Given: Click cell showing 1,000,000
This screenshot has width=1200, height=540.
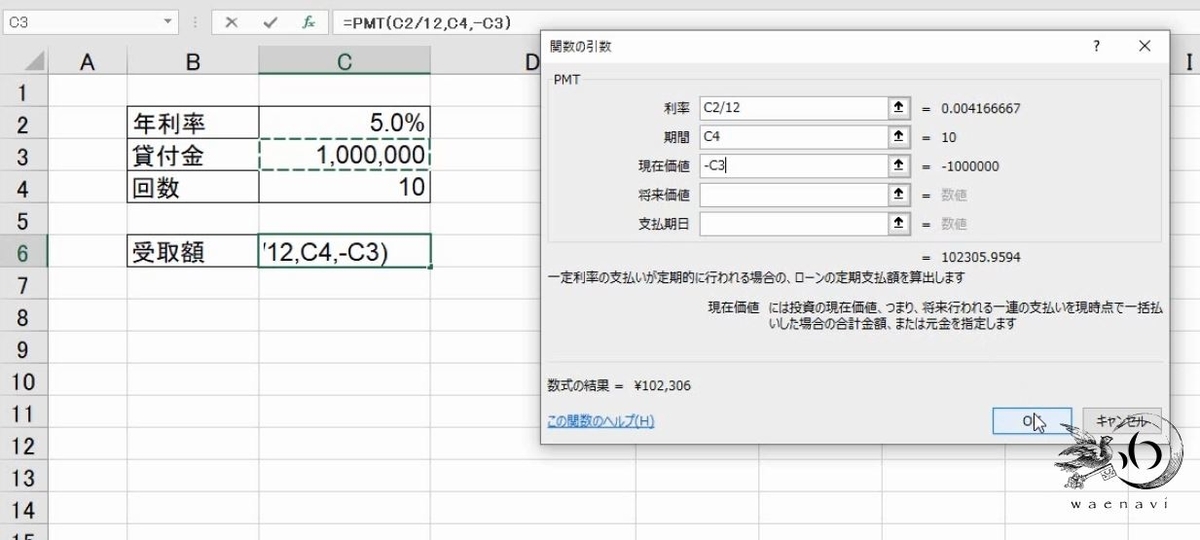Looking at the screenshot, I should pyautogui.click(x=344, y=156).
